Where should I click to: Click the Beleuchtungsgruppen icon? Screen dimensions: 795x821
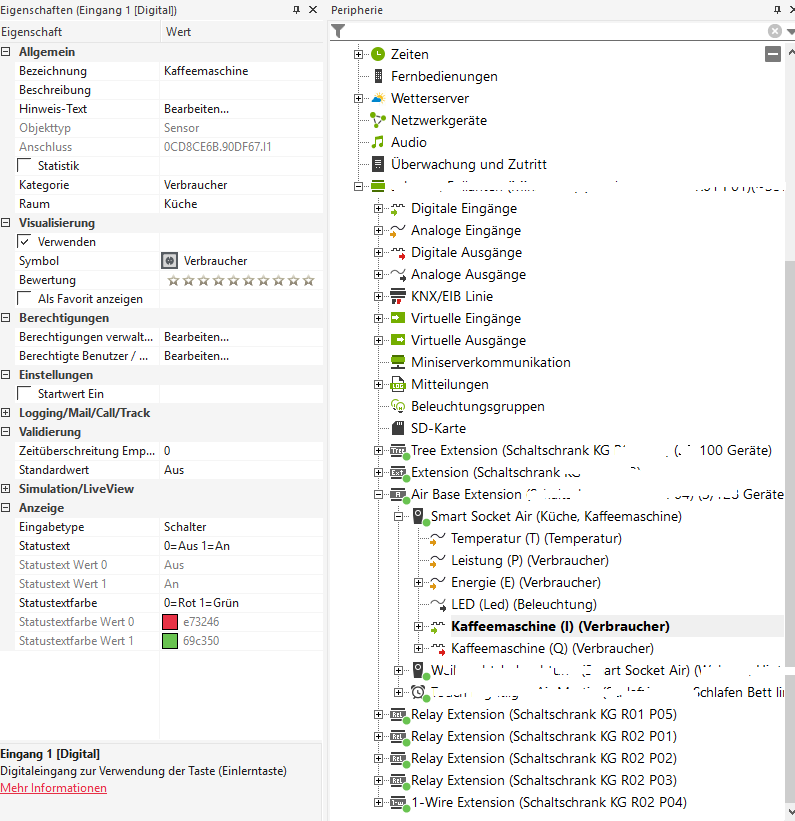[398, 406]
